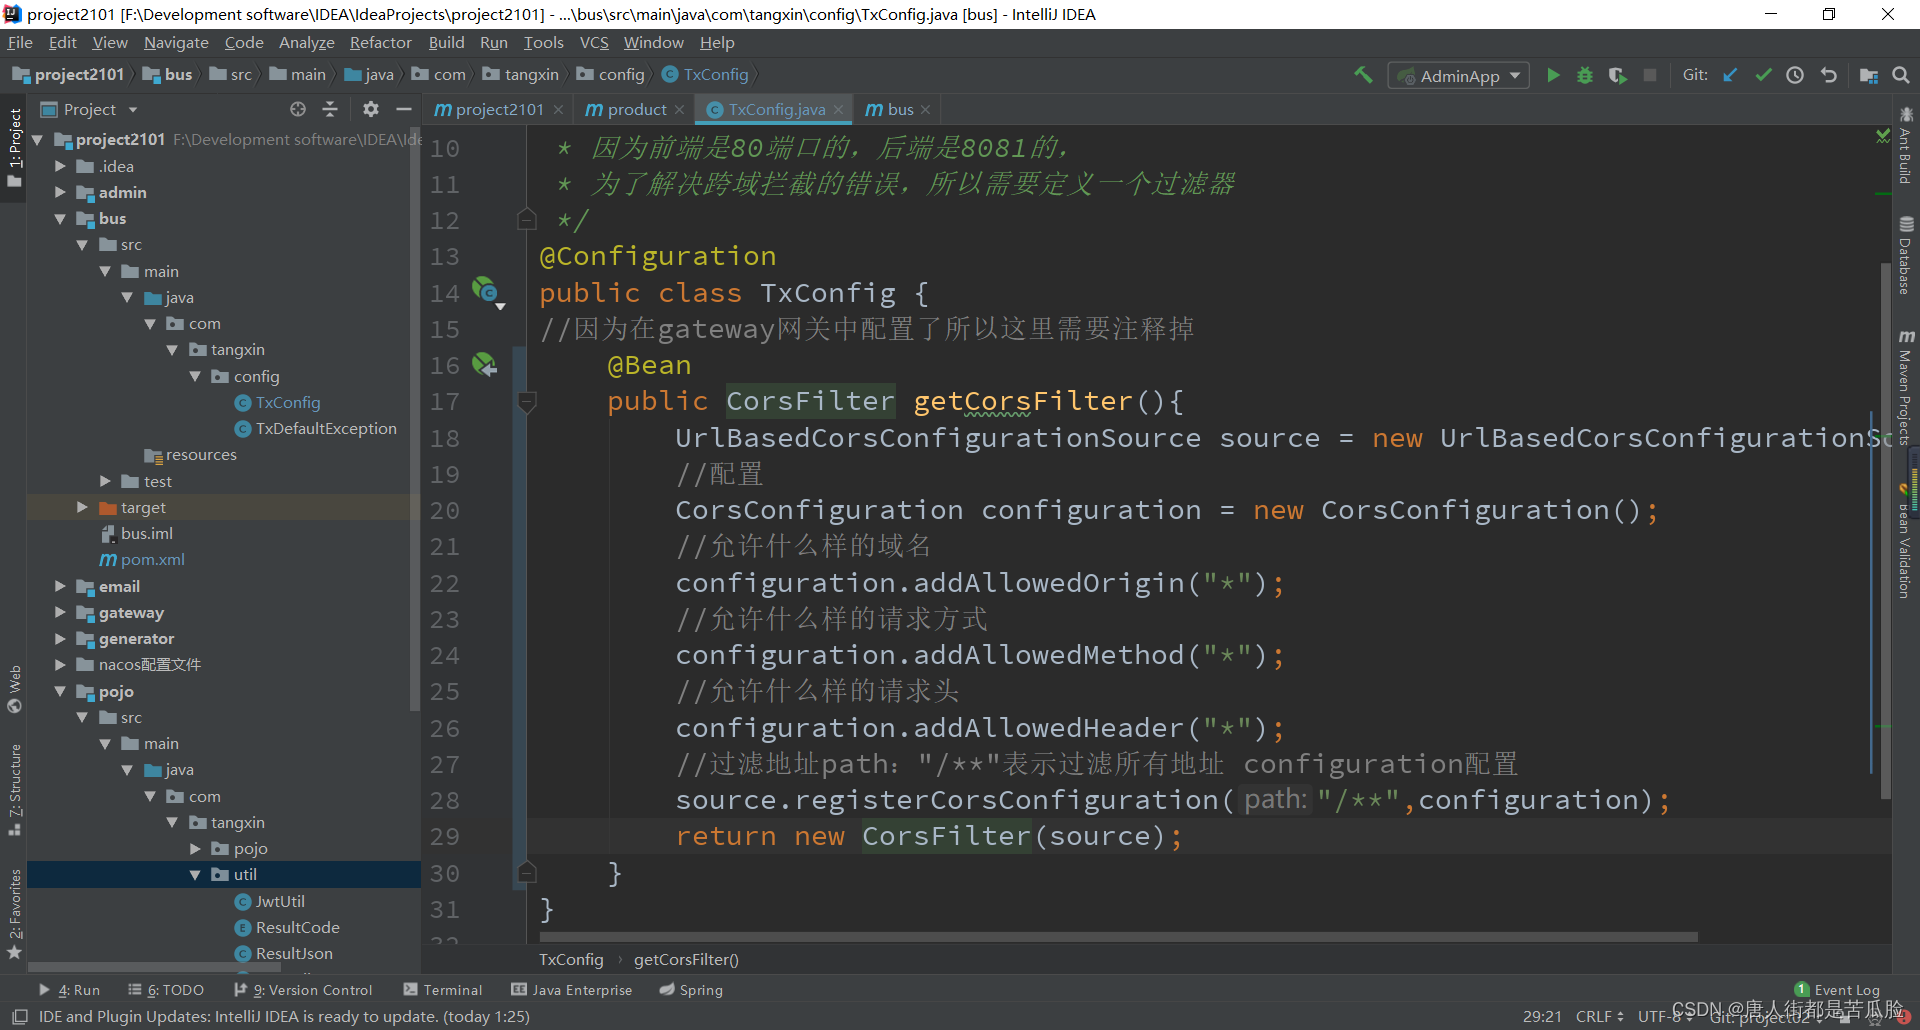Update project via Git blue arrow icon
The width and height of the screenshot is (1920, 1030).
point(1730,75)
